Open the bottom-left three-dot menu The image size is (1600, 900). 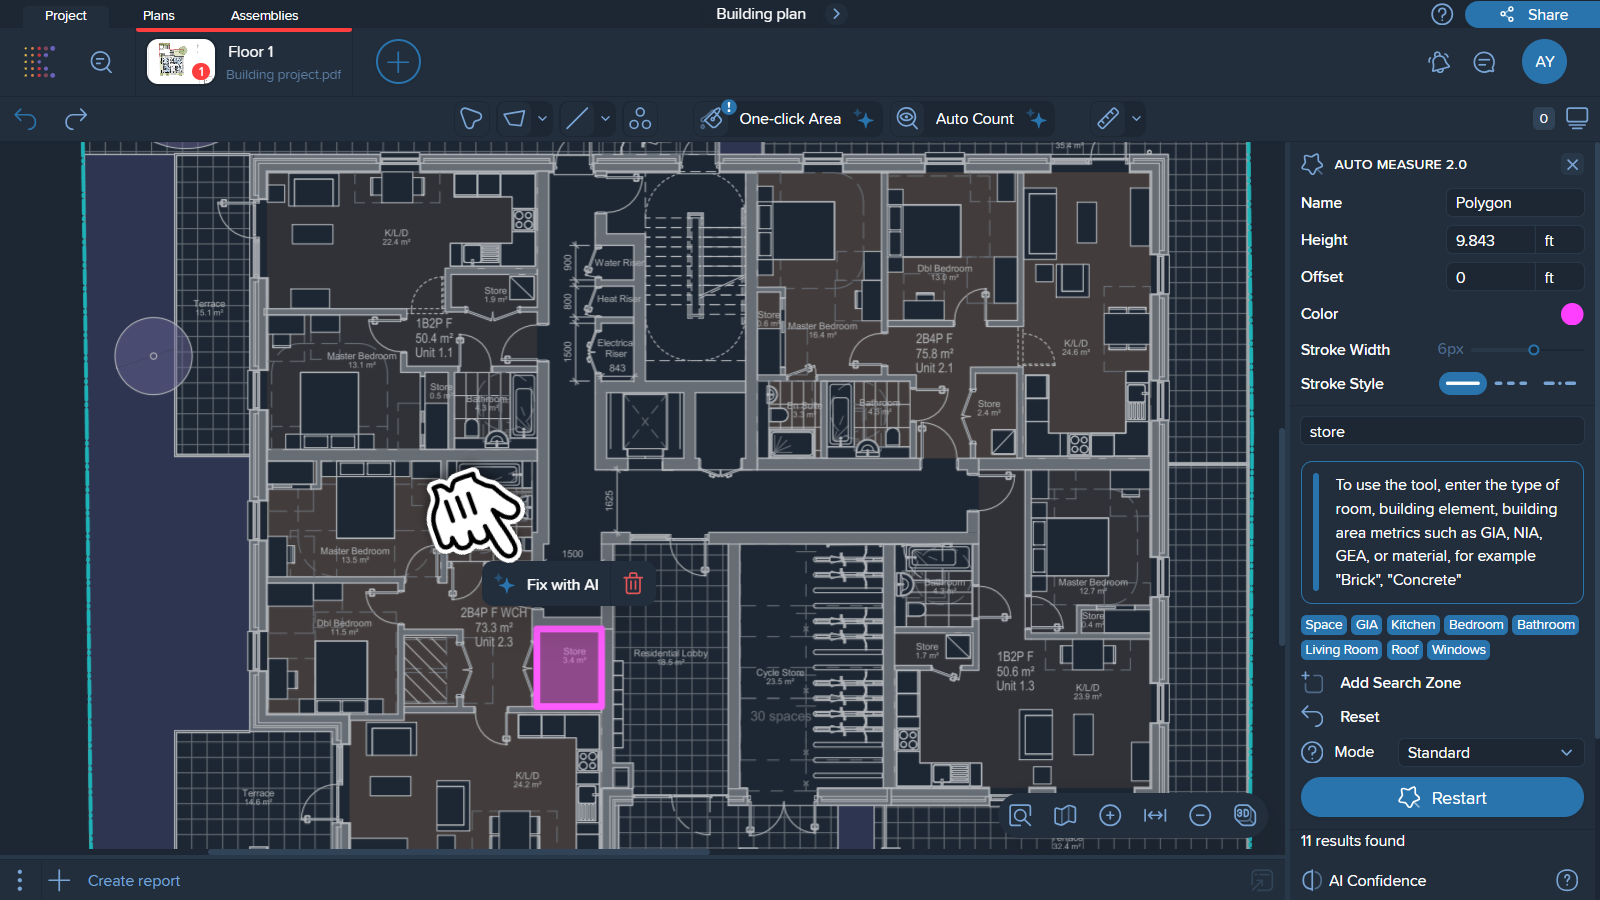pyautogui.click(x=19, y=880)
